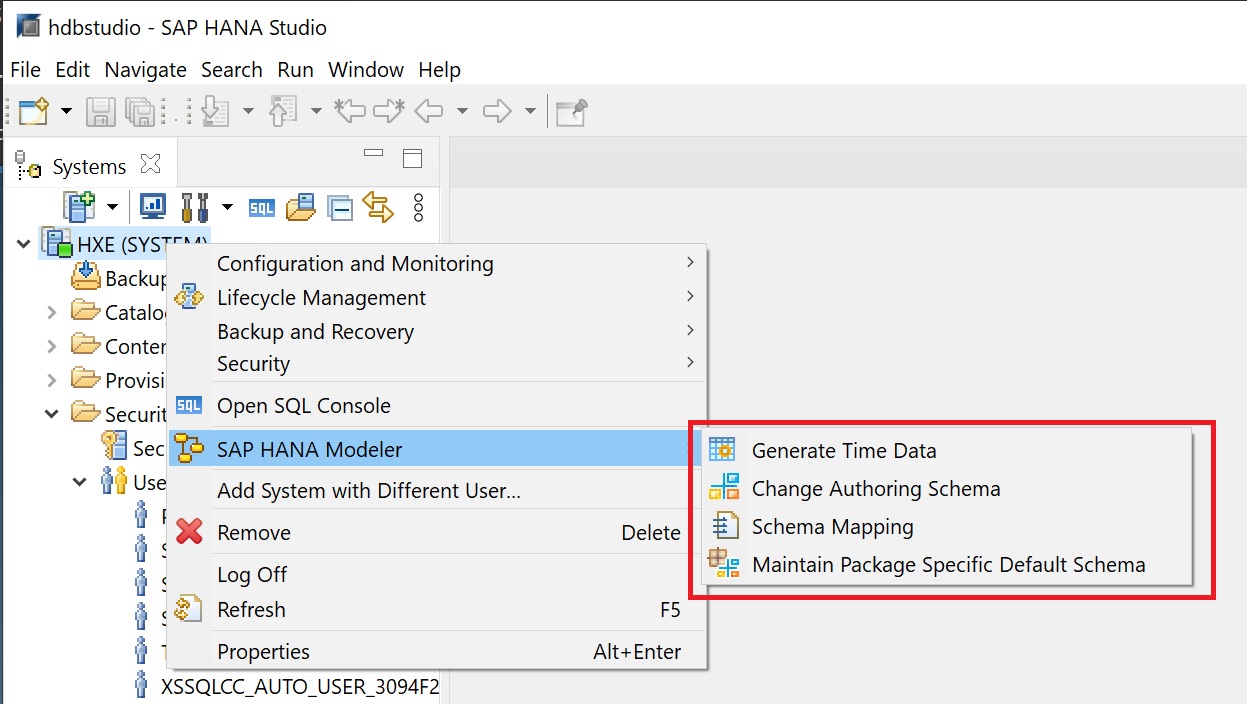This screenshot has width=1249, height=704.
Task: Close the Systems view tab
Action: [x=151, y=163]
